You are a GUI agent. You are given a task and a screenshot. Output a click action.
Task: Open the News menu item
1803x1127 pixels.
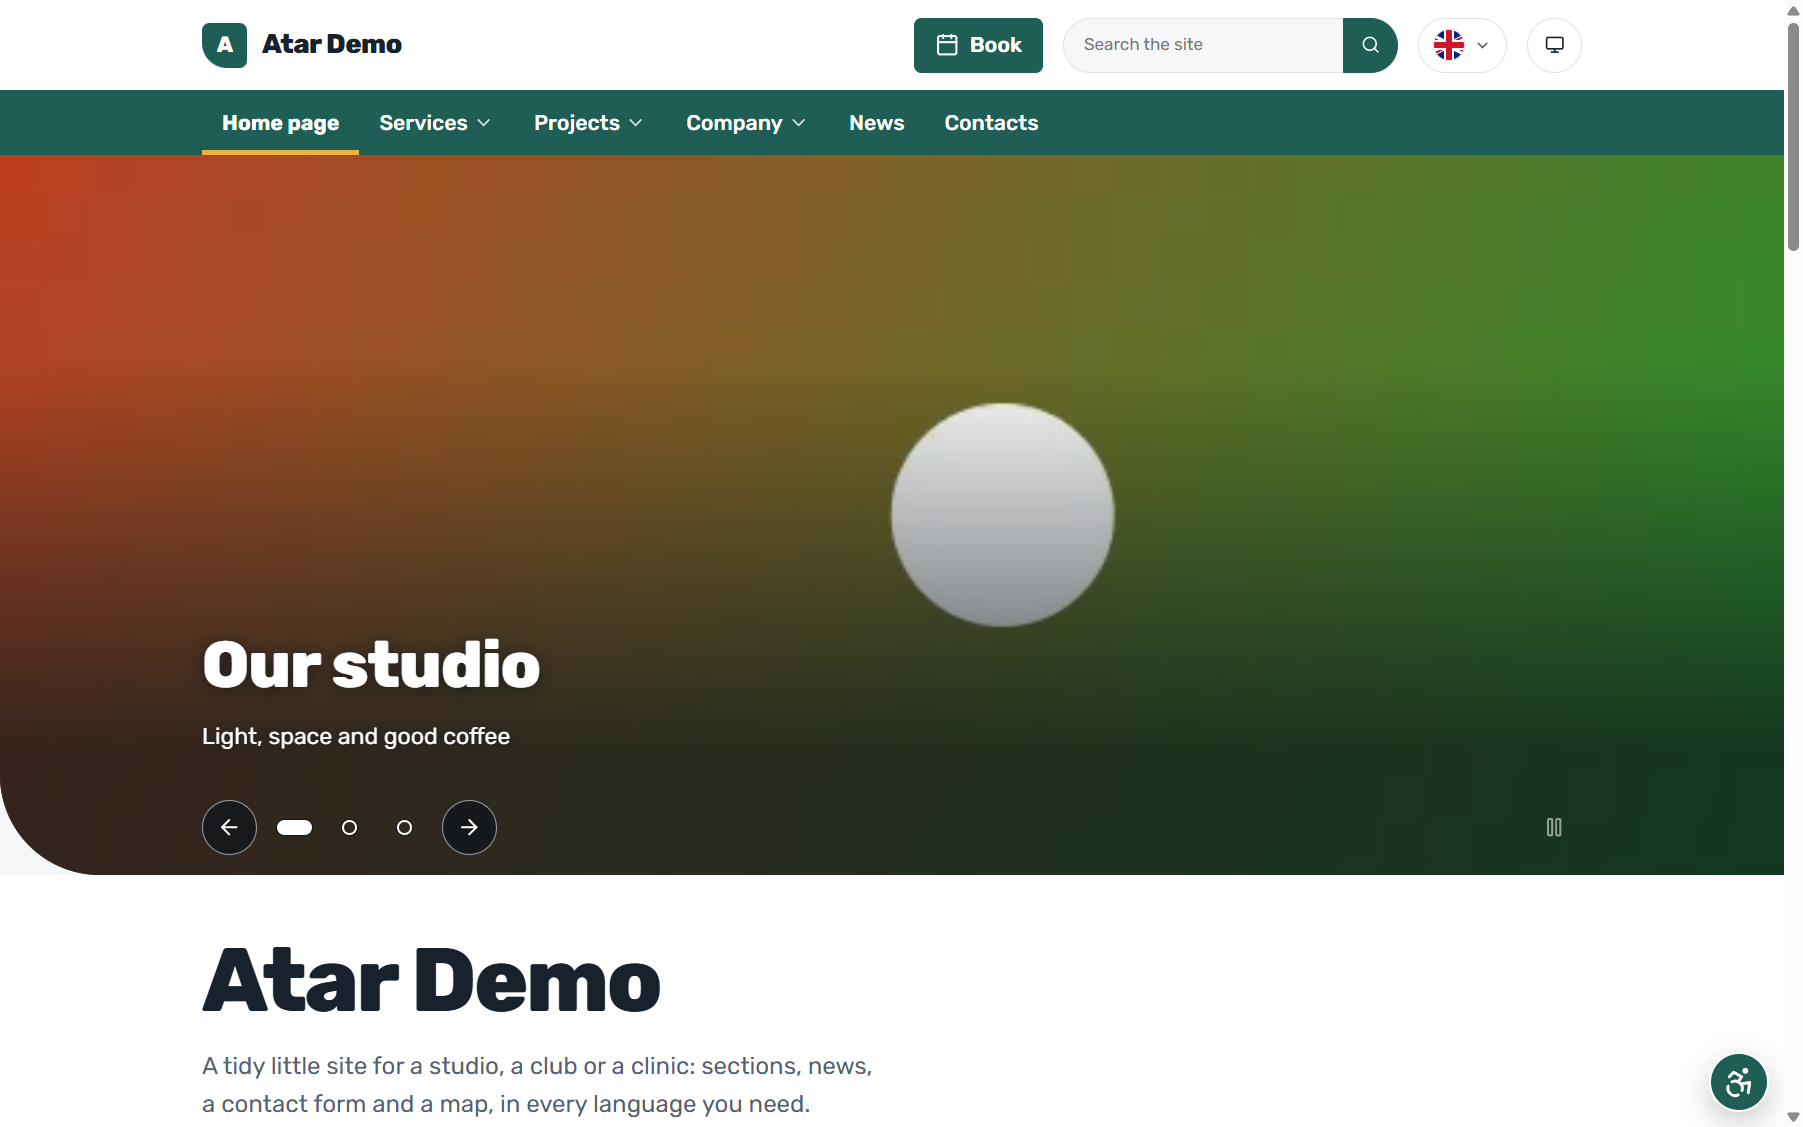[877, 123]
